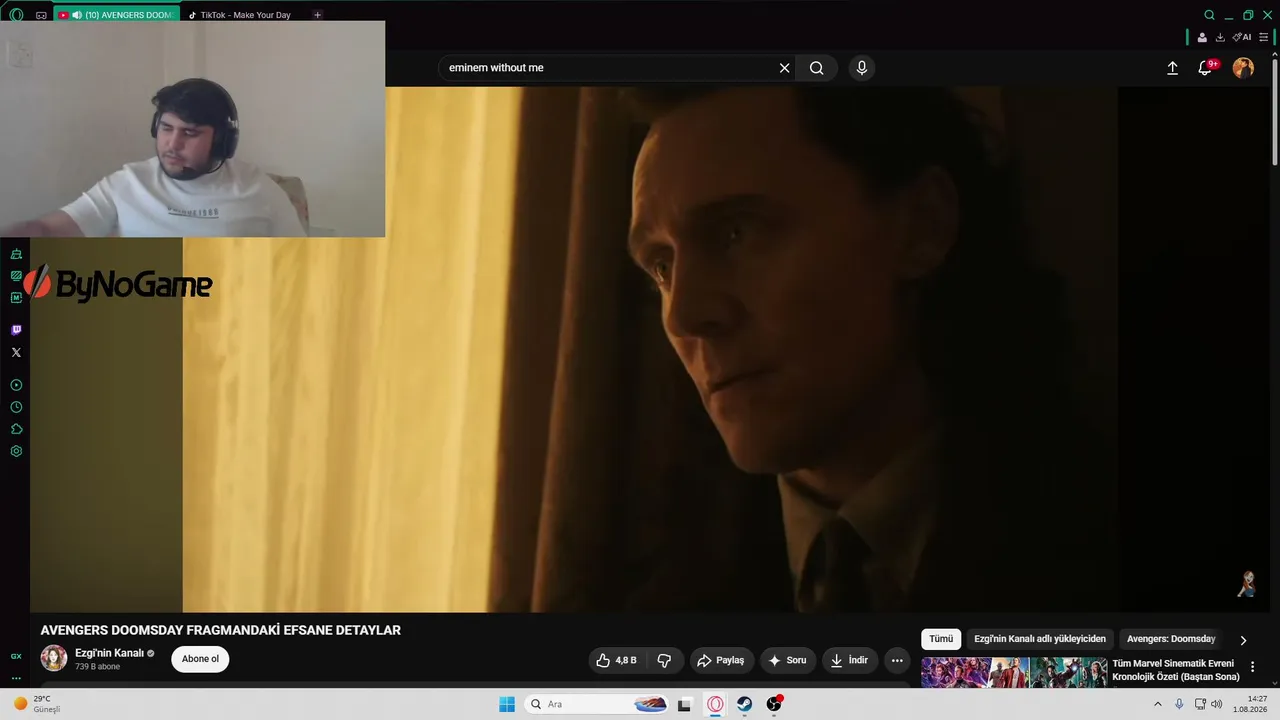Click the video player to pause

[650, 349]
